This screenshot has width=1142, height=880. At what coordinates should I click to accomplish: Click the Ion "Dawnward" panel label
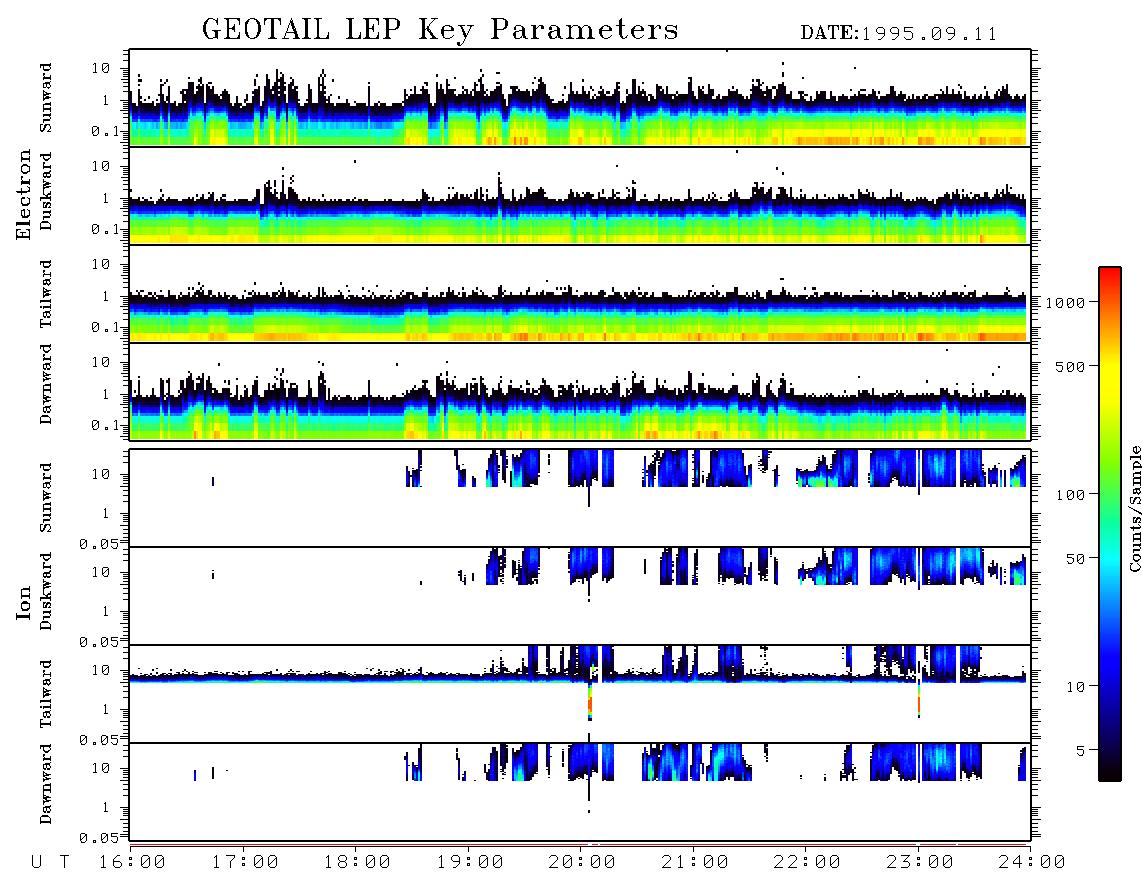click(46, 784)
